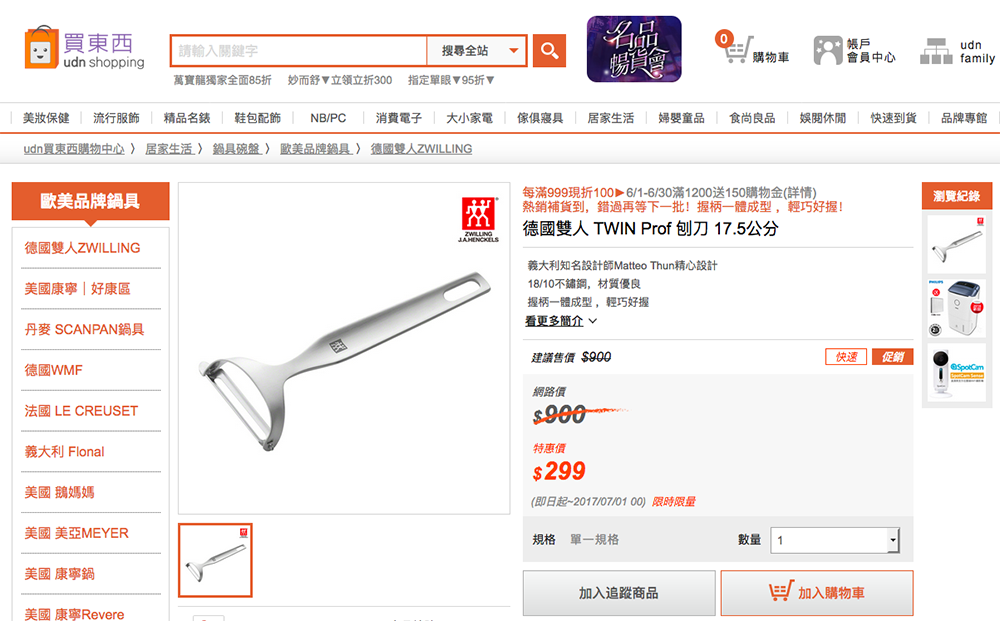The width and height of the screenshot is (1000, 621).
Task: Click the keyword search input field
Action: coord(298,50)
